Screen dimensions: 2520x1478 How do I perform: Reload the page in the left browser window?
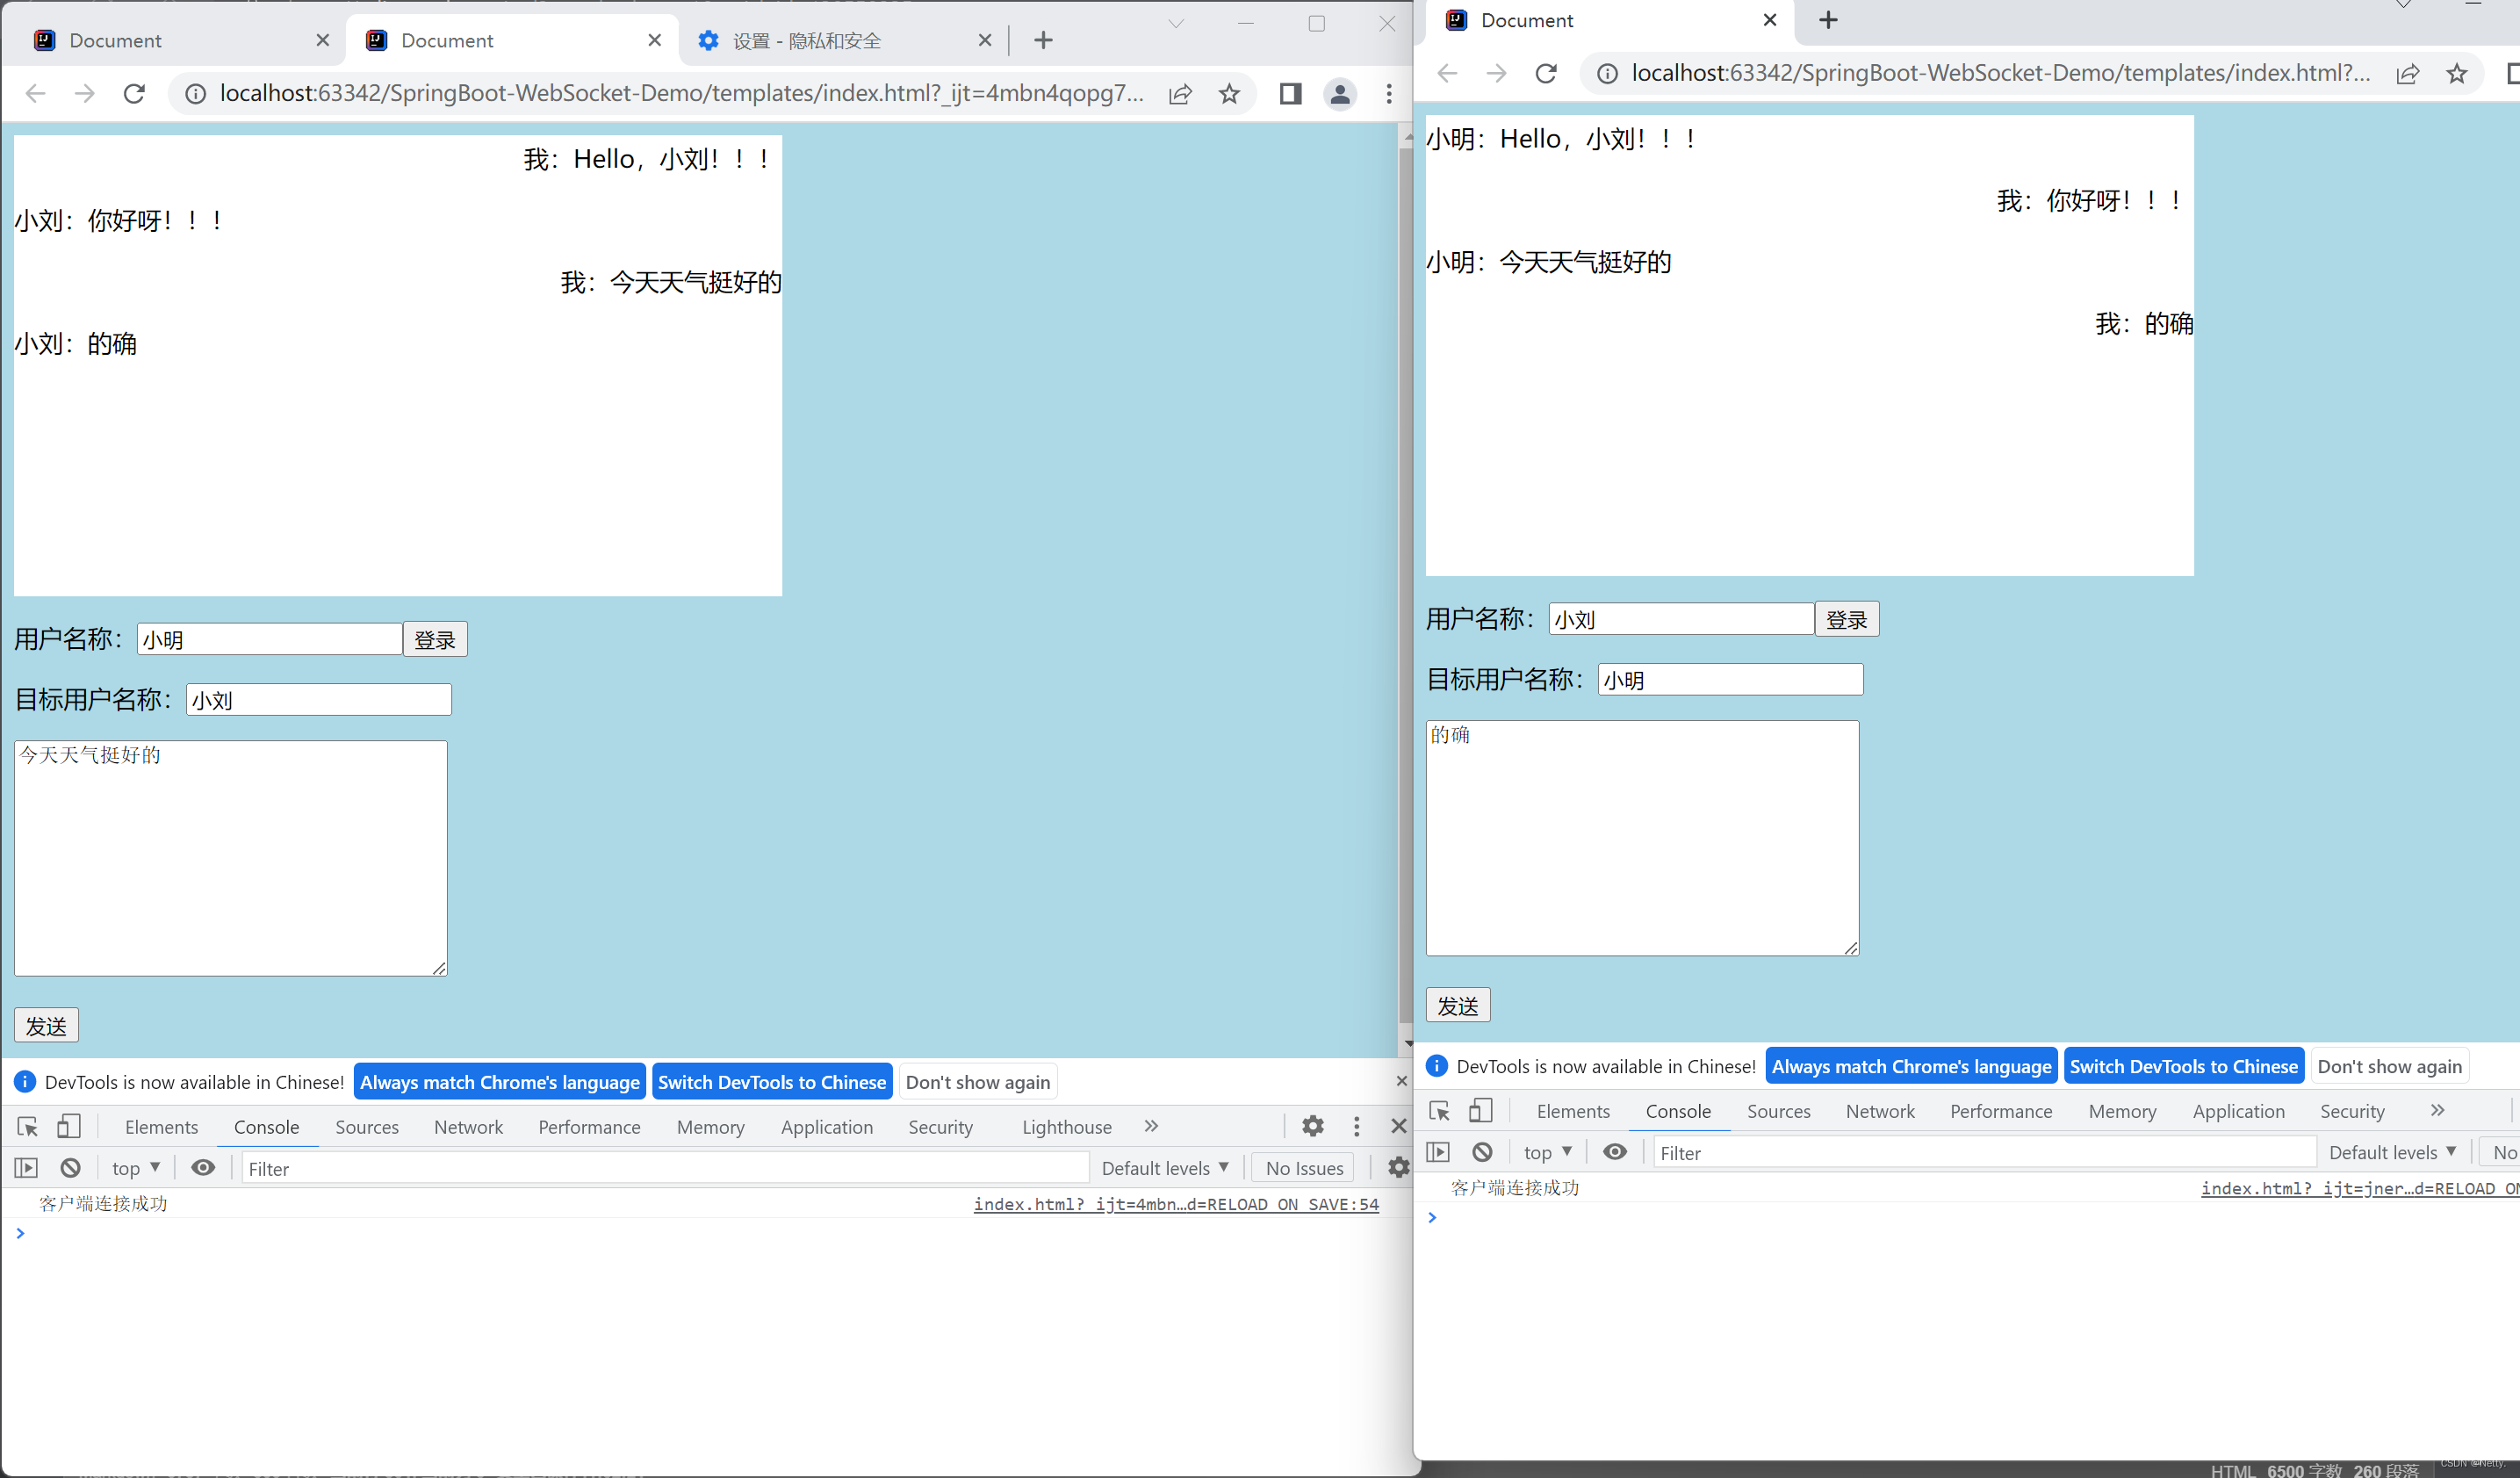click(x=134, y=94)
